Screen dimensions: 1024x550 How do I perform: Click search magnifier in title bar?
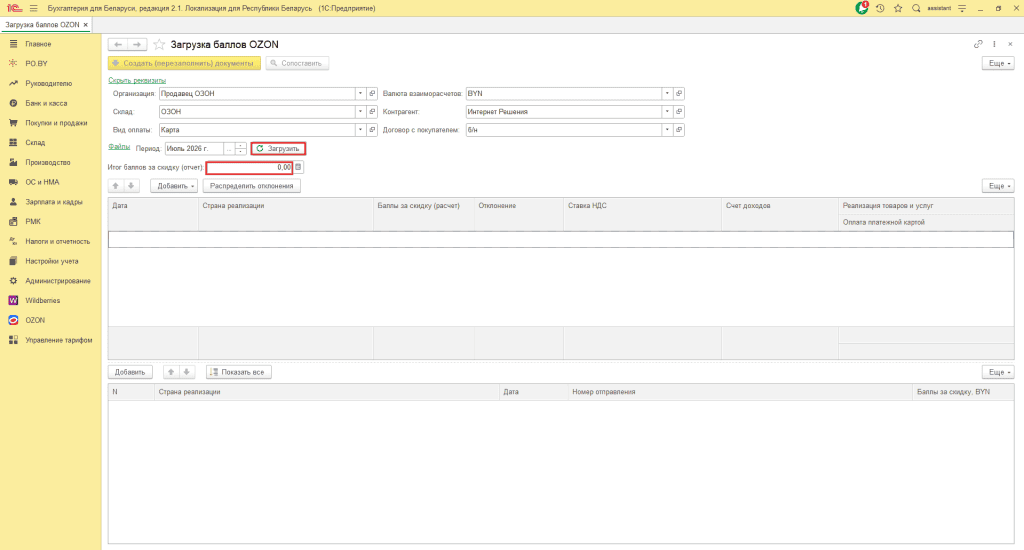pos(916,8)
